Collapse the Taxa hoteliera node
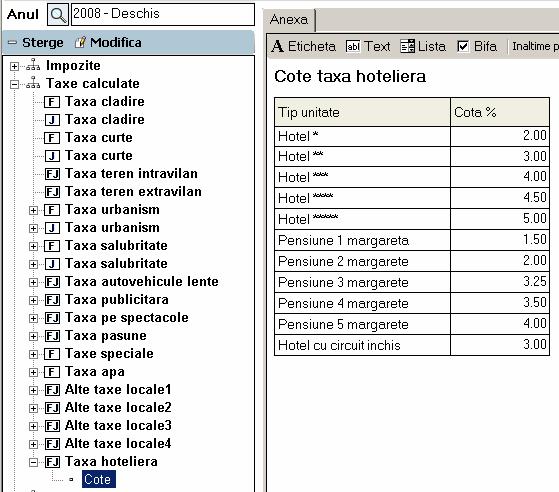Screen dimensions: 559x492 [33, 462]
